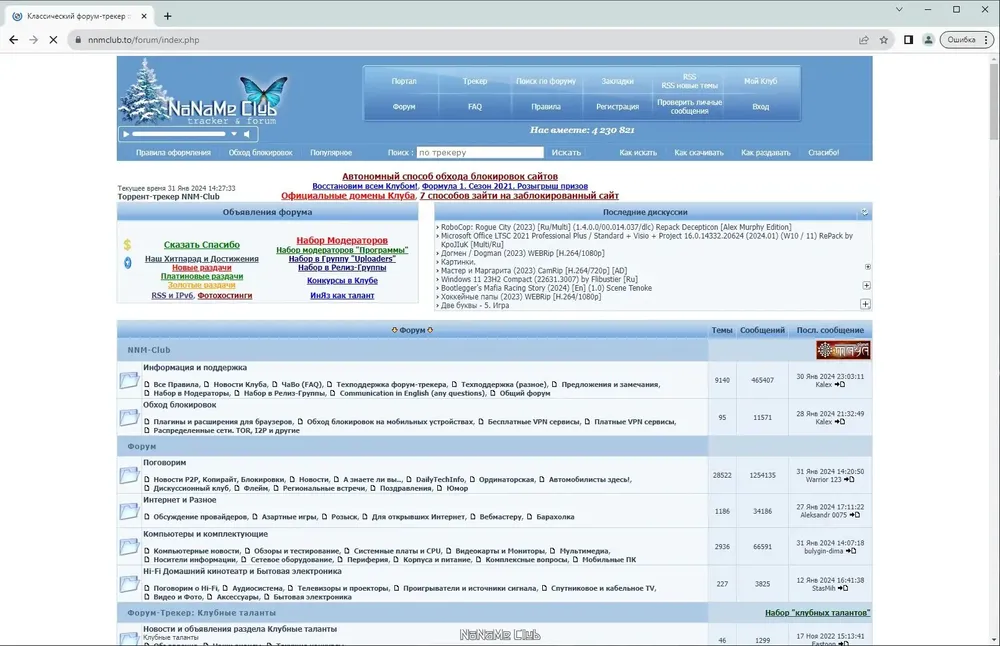Click folder icon of Интернет и Разное

pos(129,511)
